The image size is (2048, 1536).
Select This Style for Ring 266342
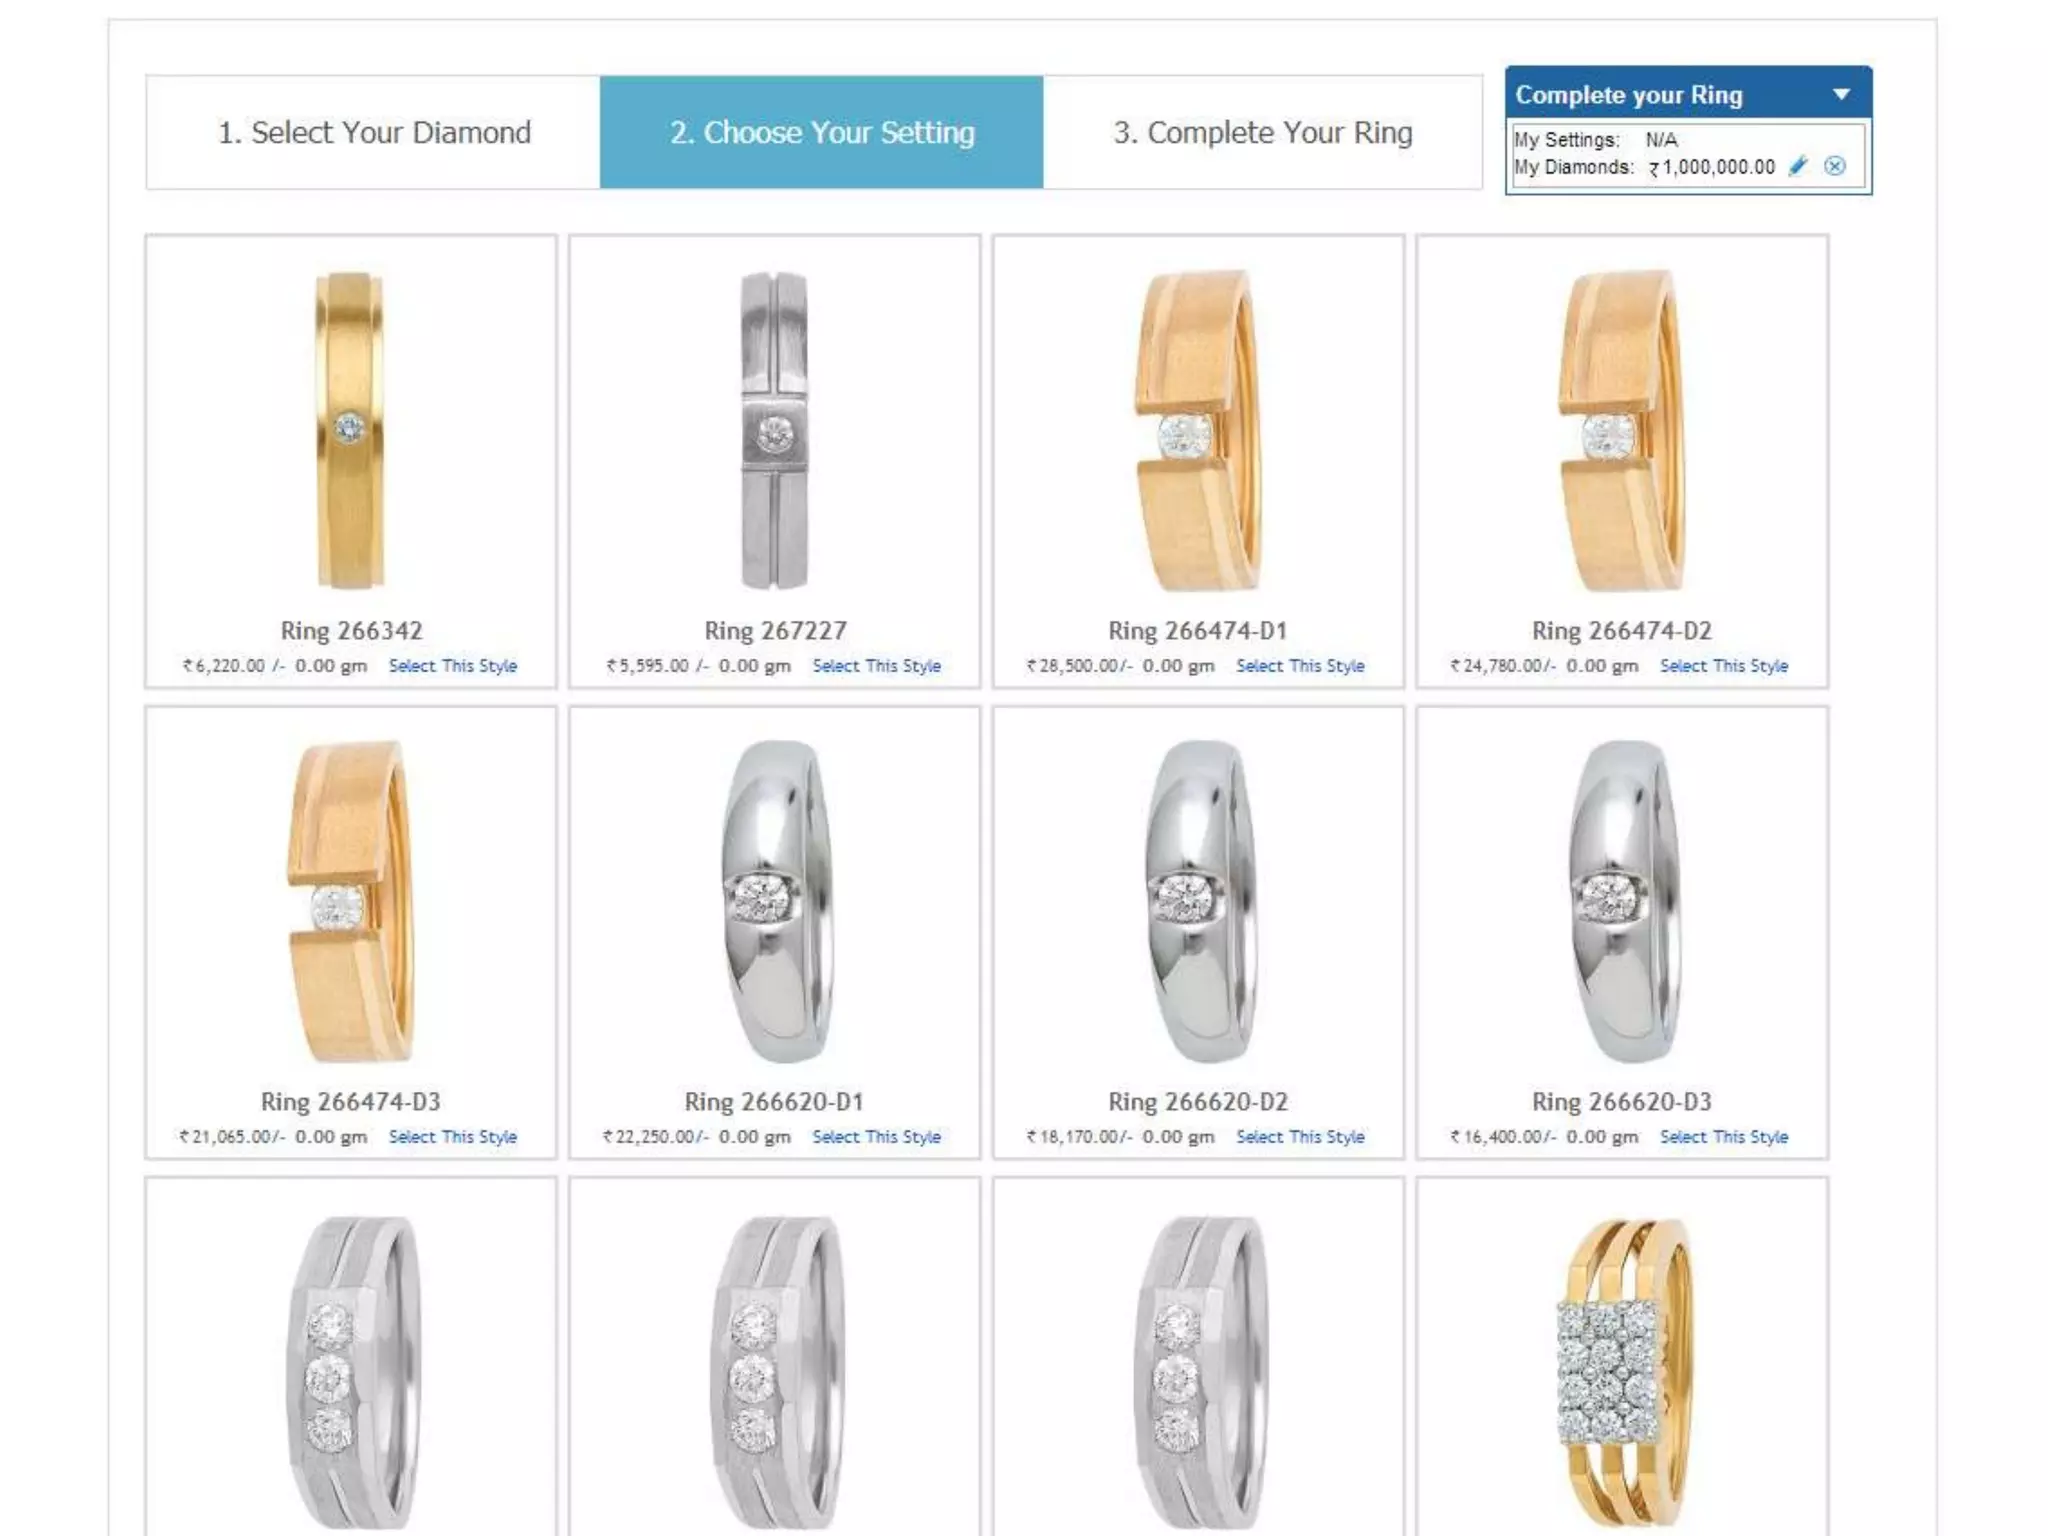(x=453, y=666)
